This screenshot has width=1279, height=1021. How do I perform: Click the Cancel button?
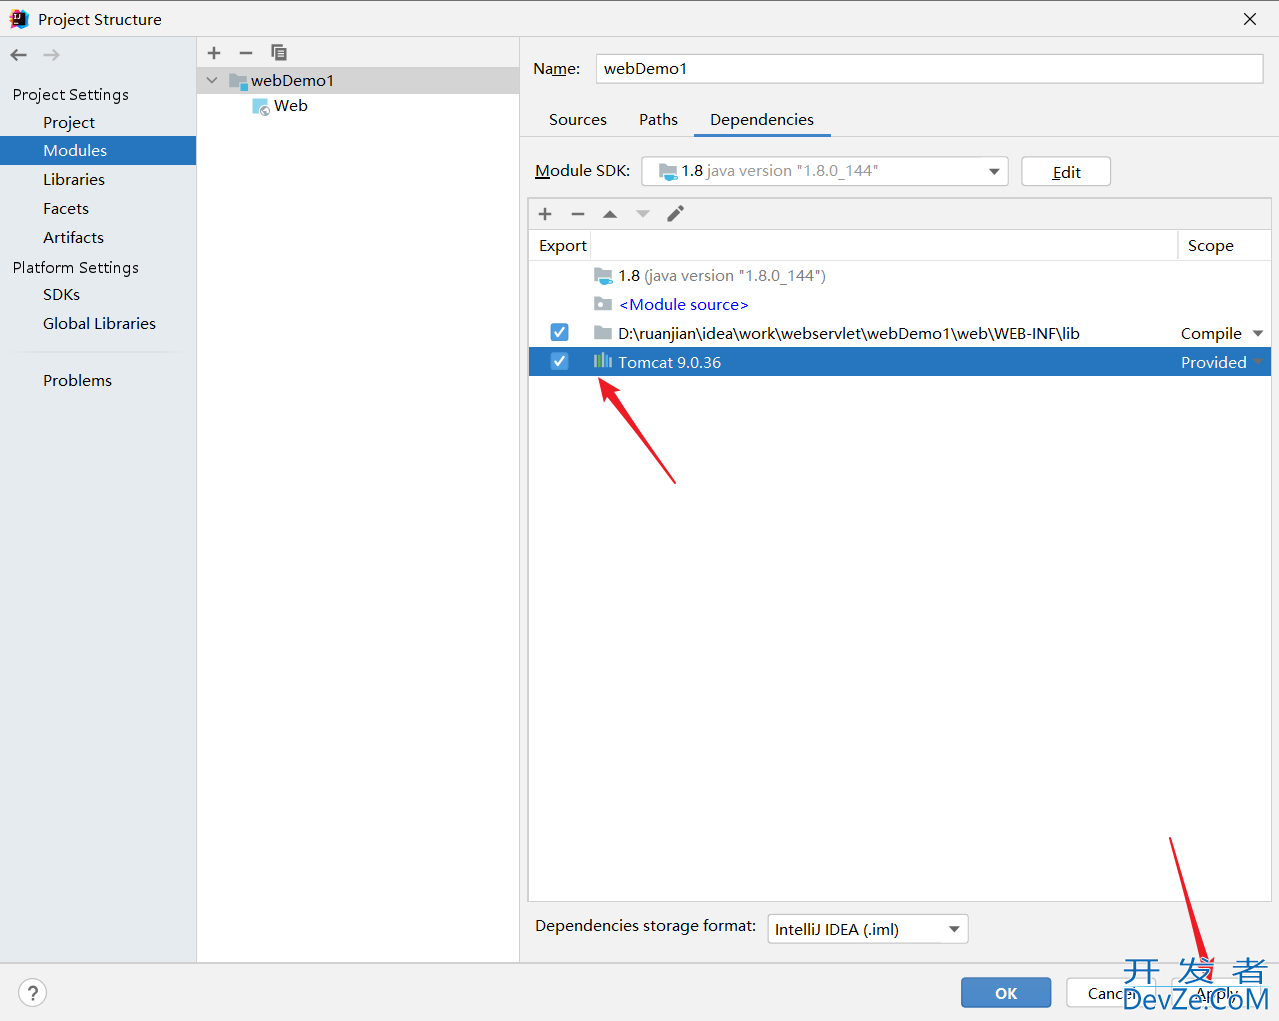coord(1111,993)
